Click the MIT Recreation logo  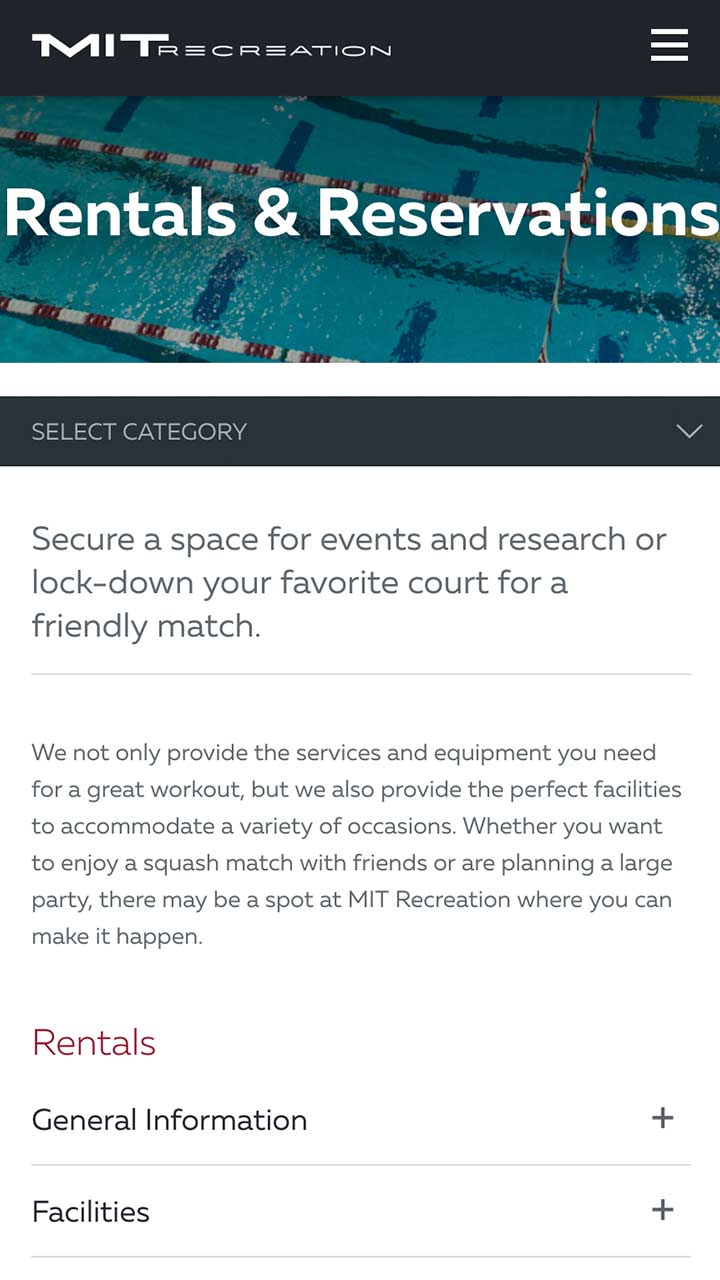211,47
